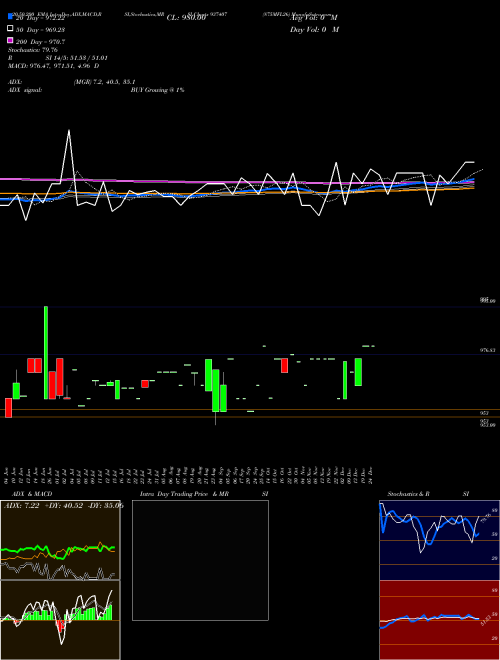The width and height of the screenshot is (500, 660).
Task: Click the 'MACD: 976.47, 971.51, 4.96 D' line
Action: point(53,66)
